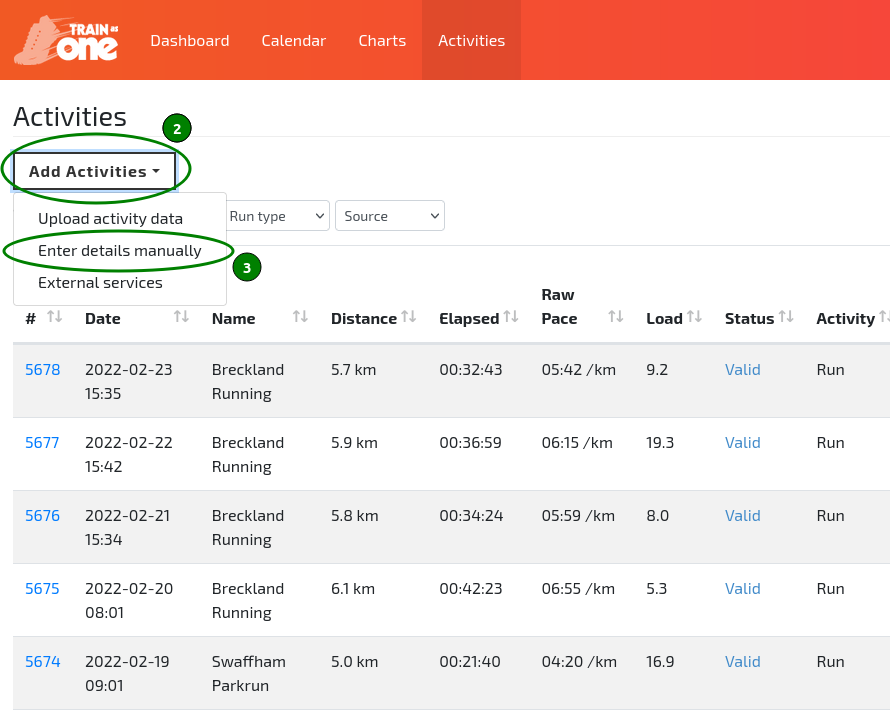Screen dimensions: 890x720
Task: Click the Train as One shoe logo
Action: point(64,40)
